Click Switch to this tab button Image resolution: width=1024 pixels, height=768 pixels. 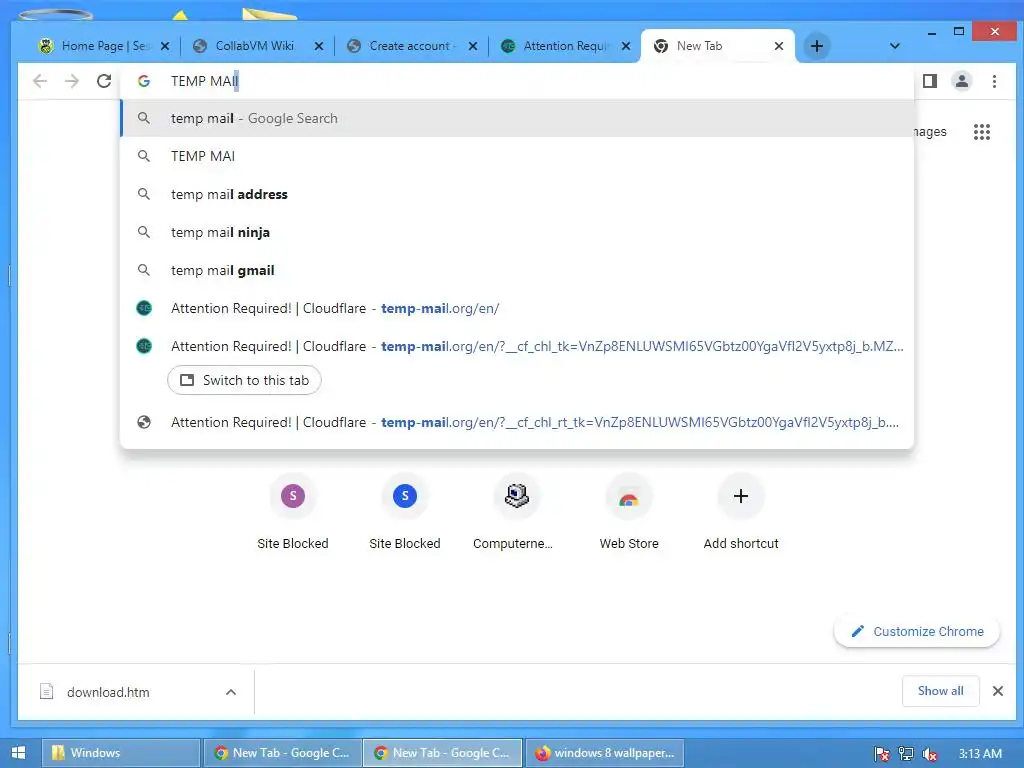click(244, 380)
